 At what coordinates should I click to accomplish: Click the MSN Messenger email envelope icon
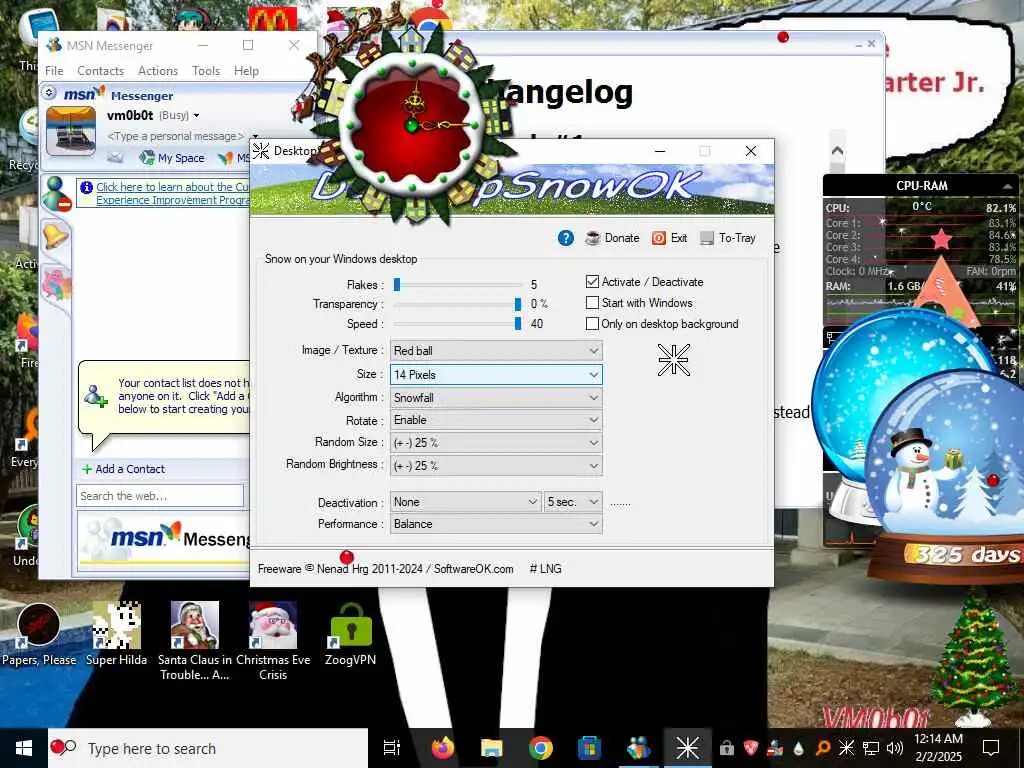point(115,157)
